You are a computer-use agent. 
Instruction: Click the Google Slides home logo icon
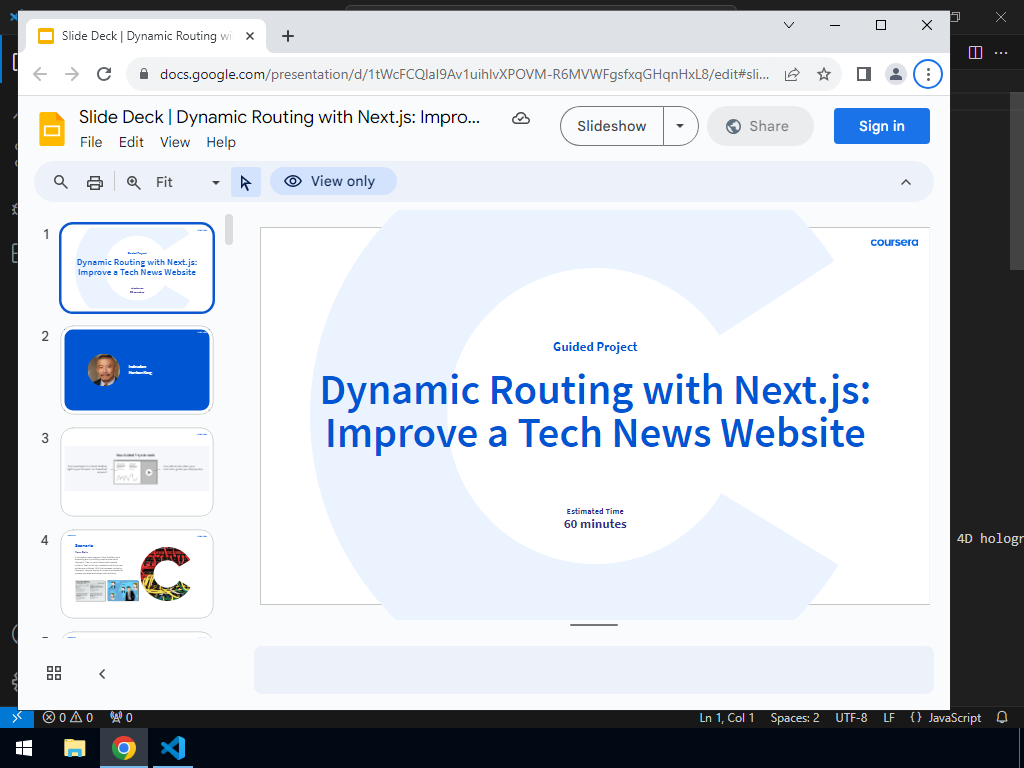tap(52, 128)
